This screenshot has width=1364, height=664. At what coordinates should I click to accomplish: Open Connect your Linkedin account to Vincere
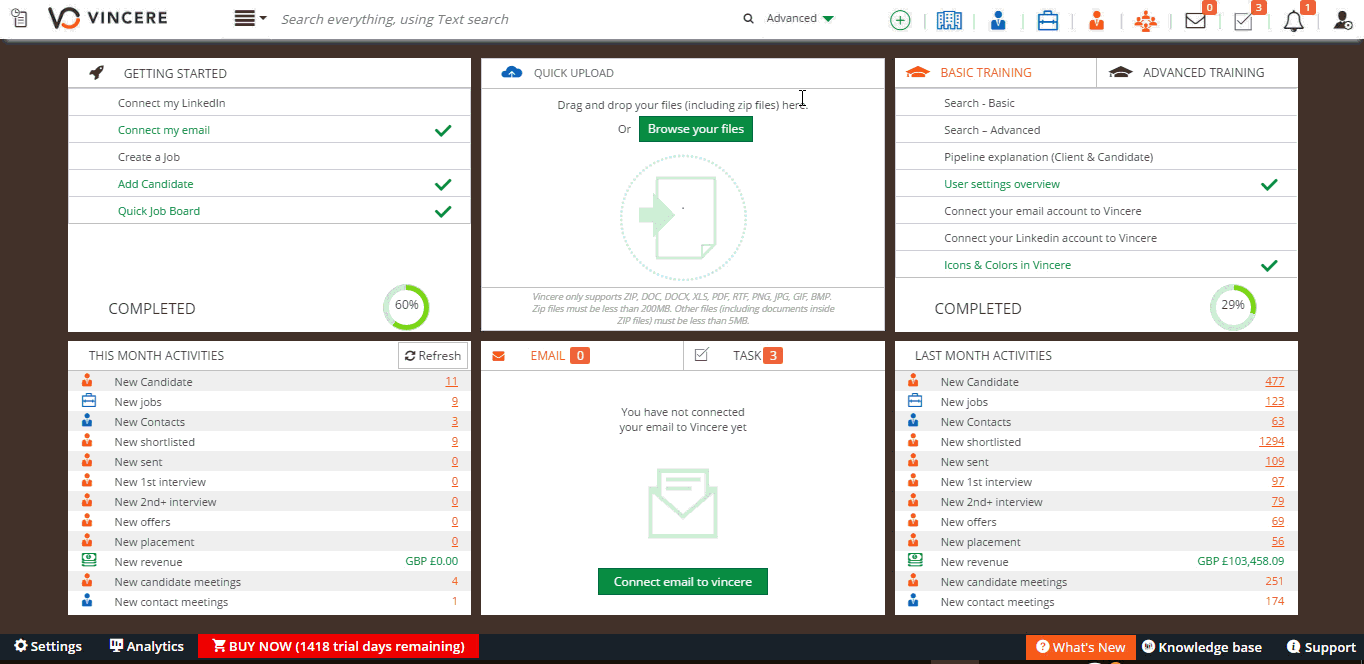1050,238
